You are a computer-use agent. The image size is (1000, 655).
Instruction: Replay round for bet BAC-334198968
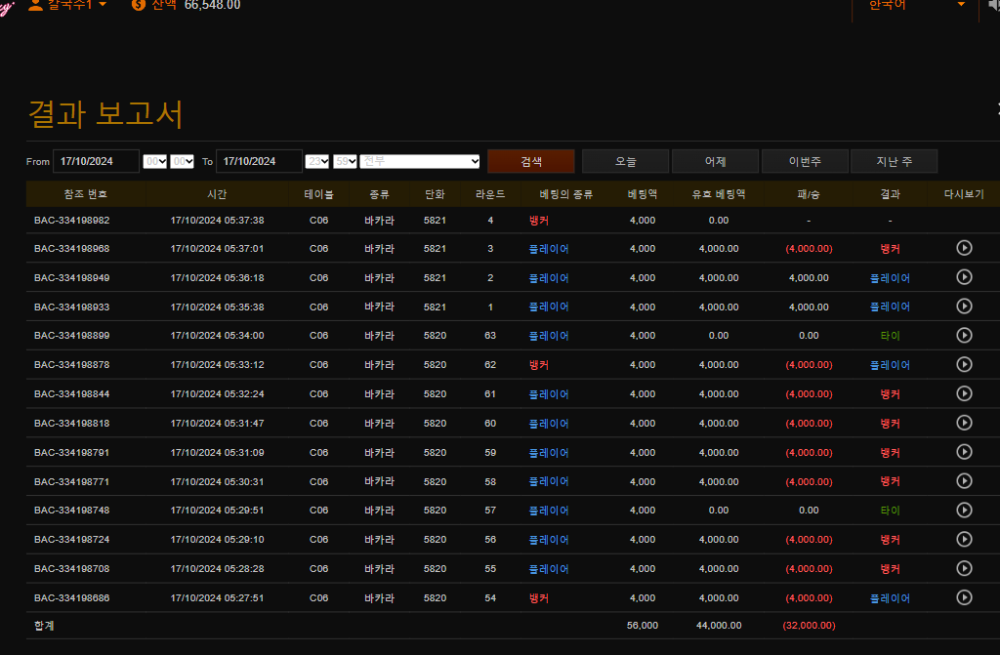[x=964, y=248]
